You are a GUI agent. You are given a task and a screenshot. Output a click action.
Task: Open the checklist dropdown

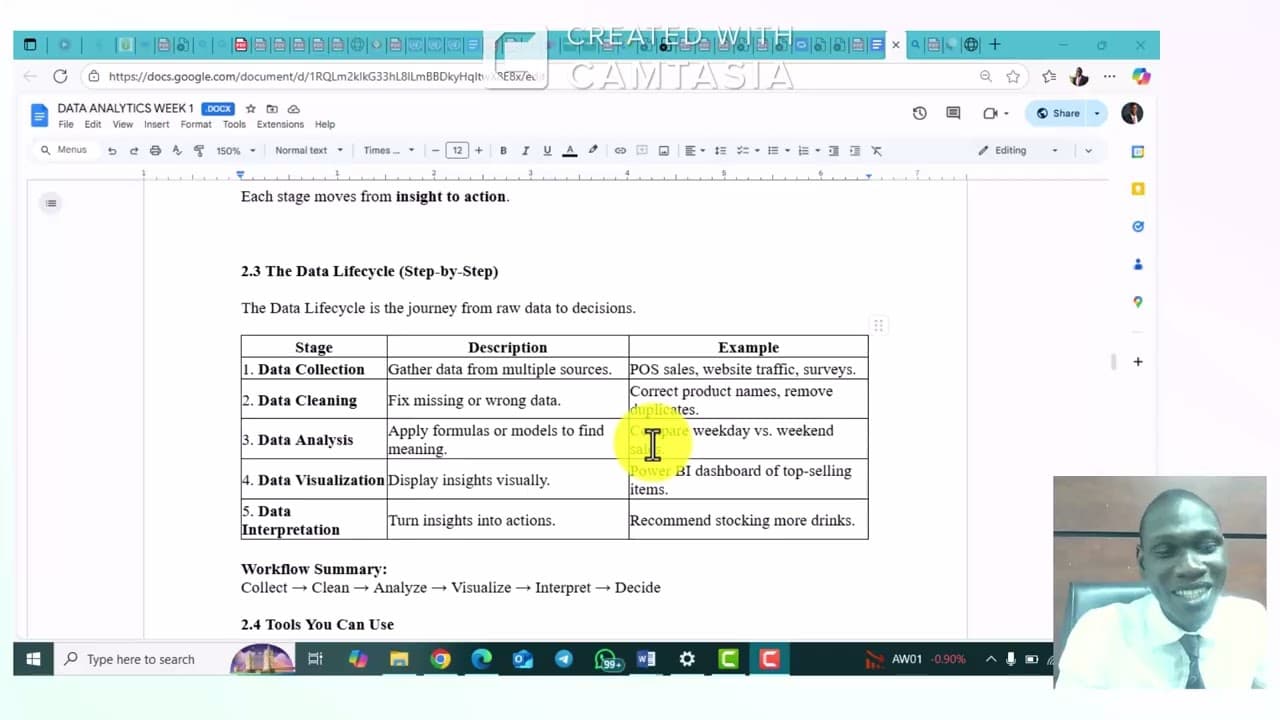747,151
